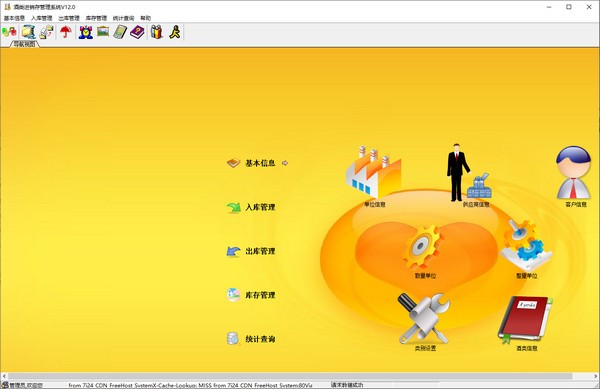Open the 帮助 menu
Image resolution: width=600 pixels, height=389 pixels.
tap(145, 18)
